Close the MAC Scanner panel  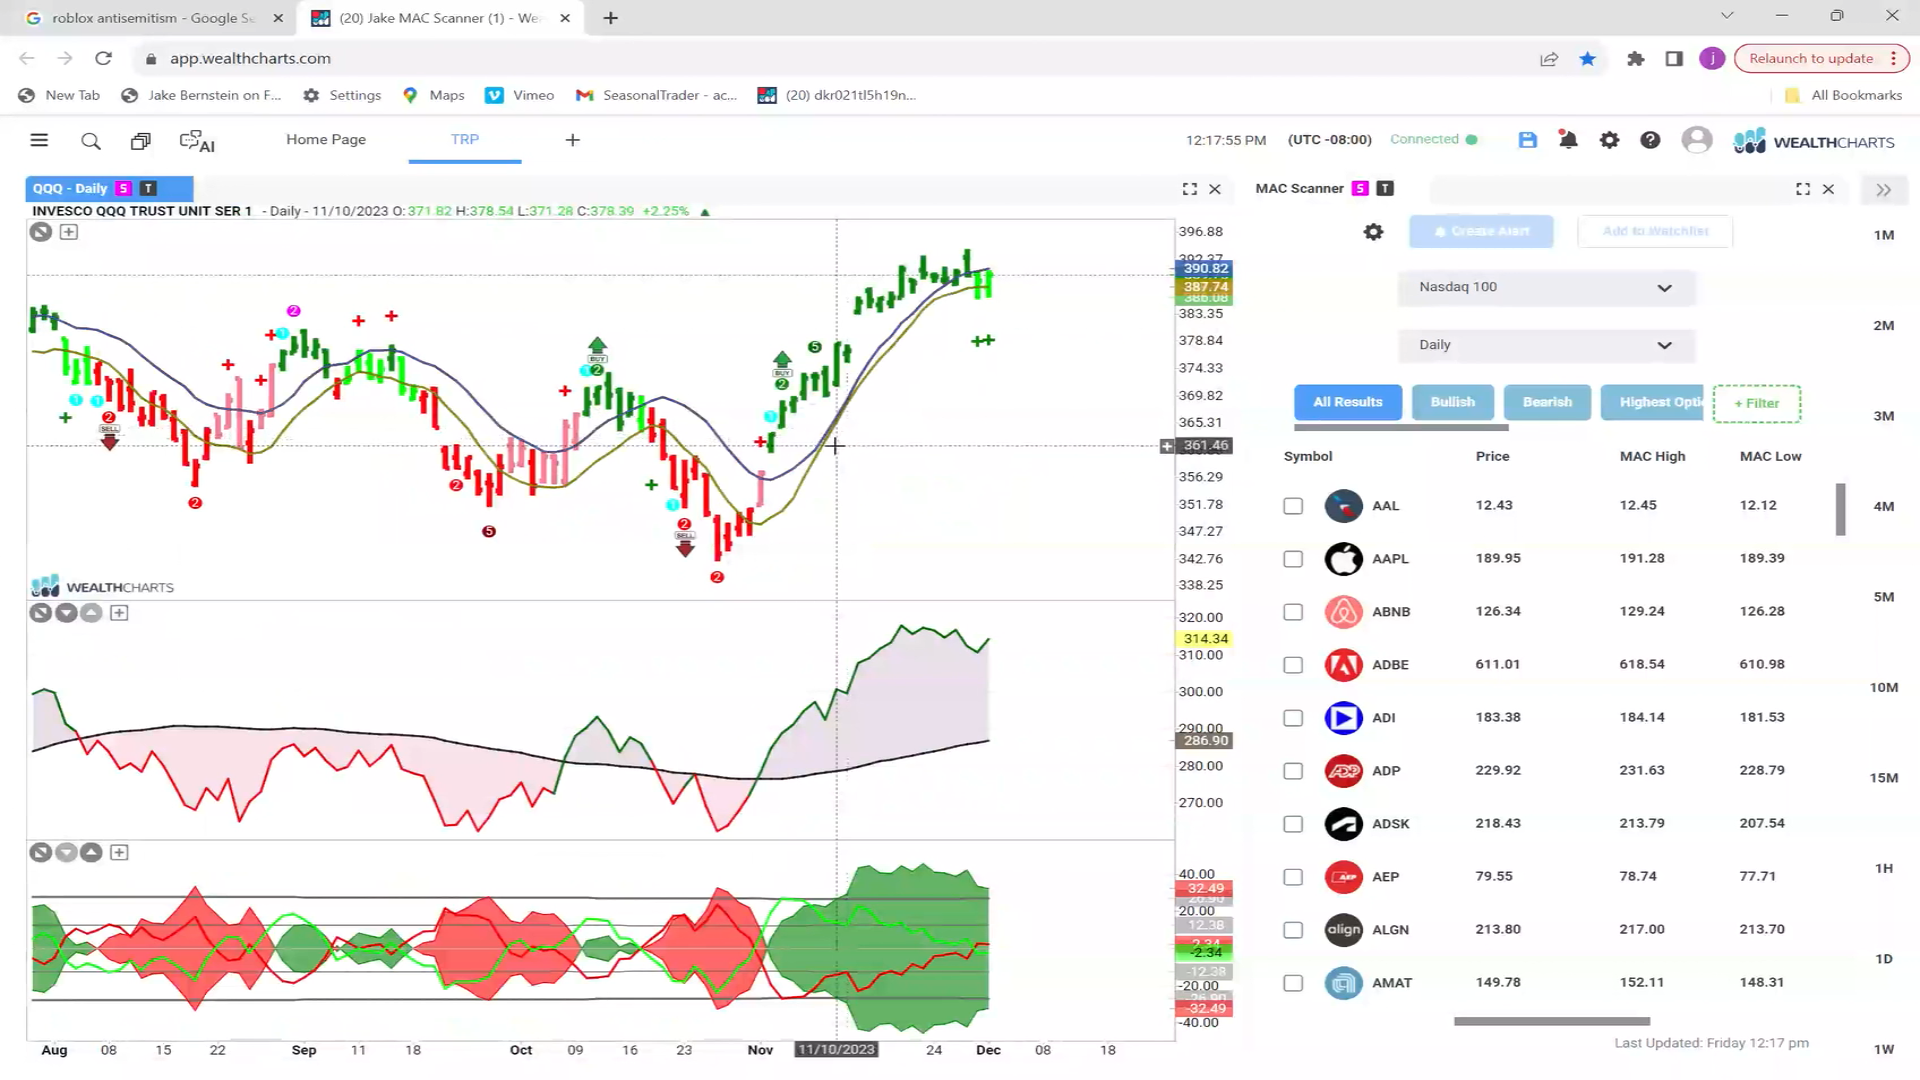(1828, 189)
